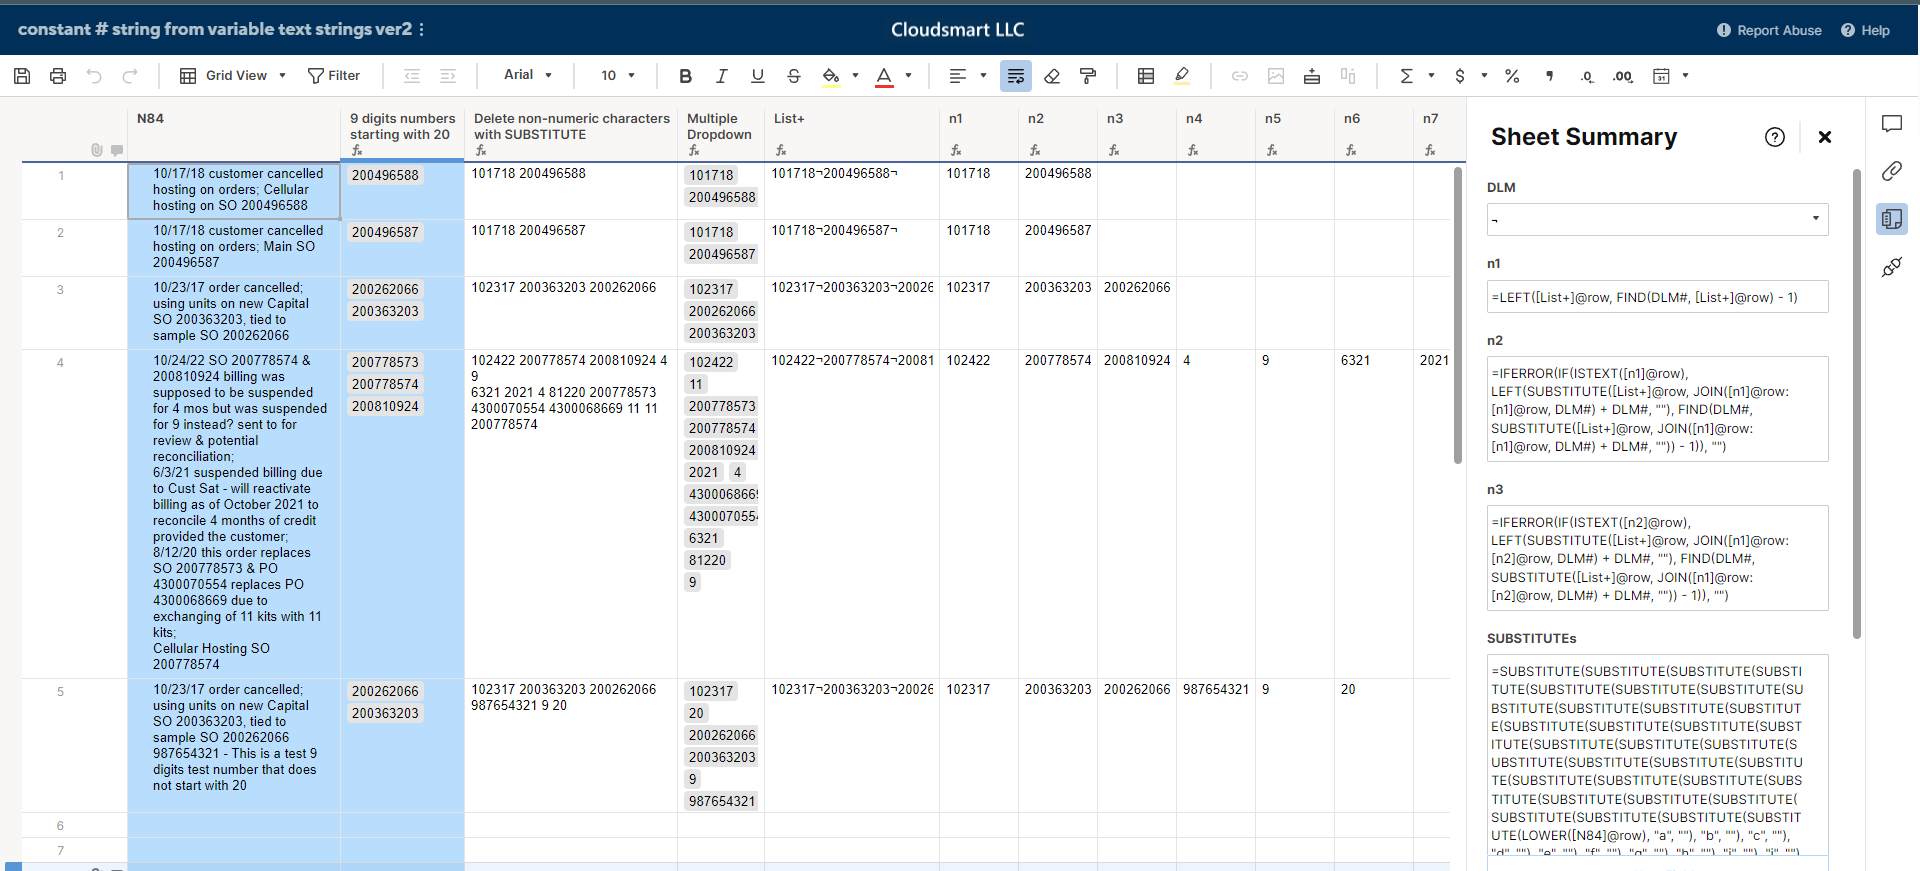Toggle wrap text button
The width and height of the screenshot is (1920, 871).
[1016, 76]
